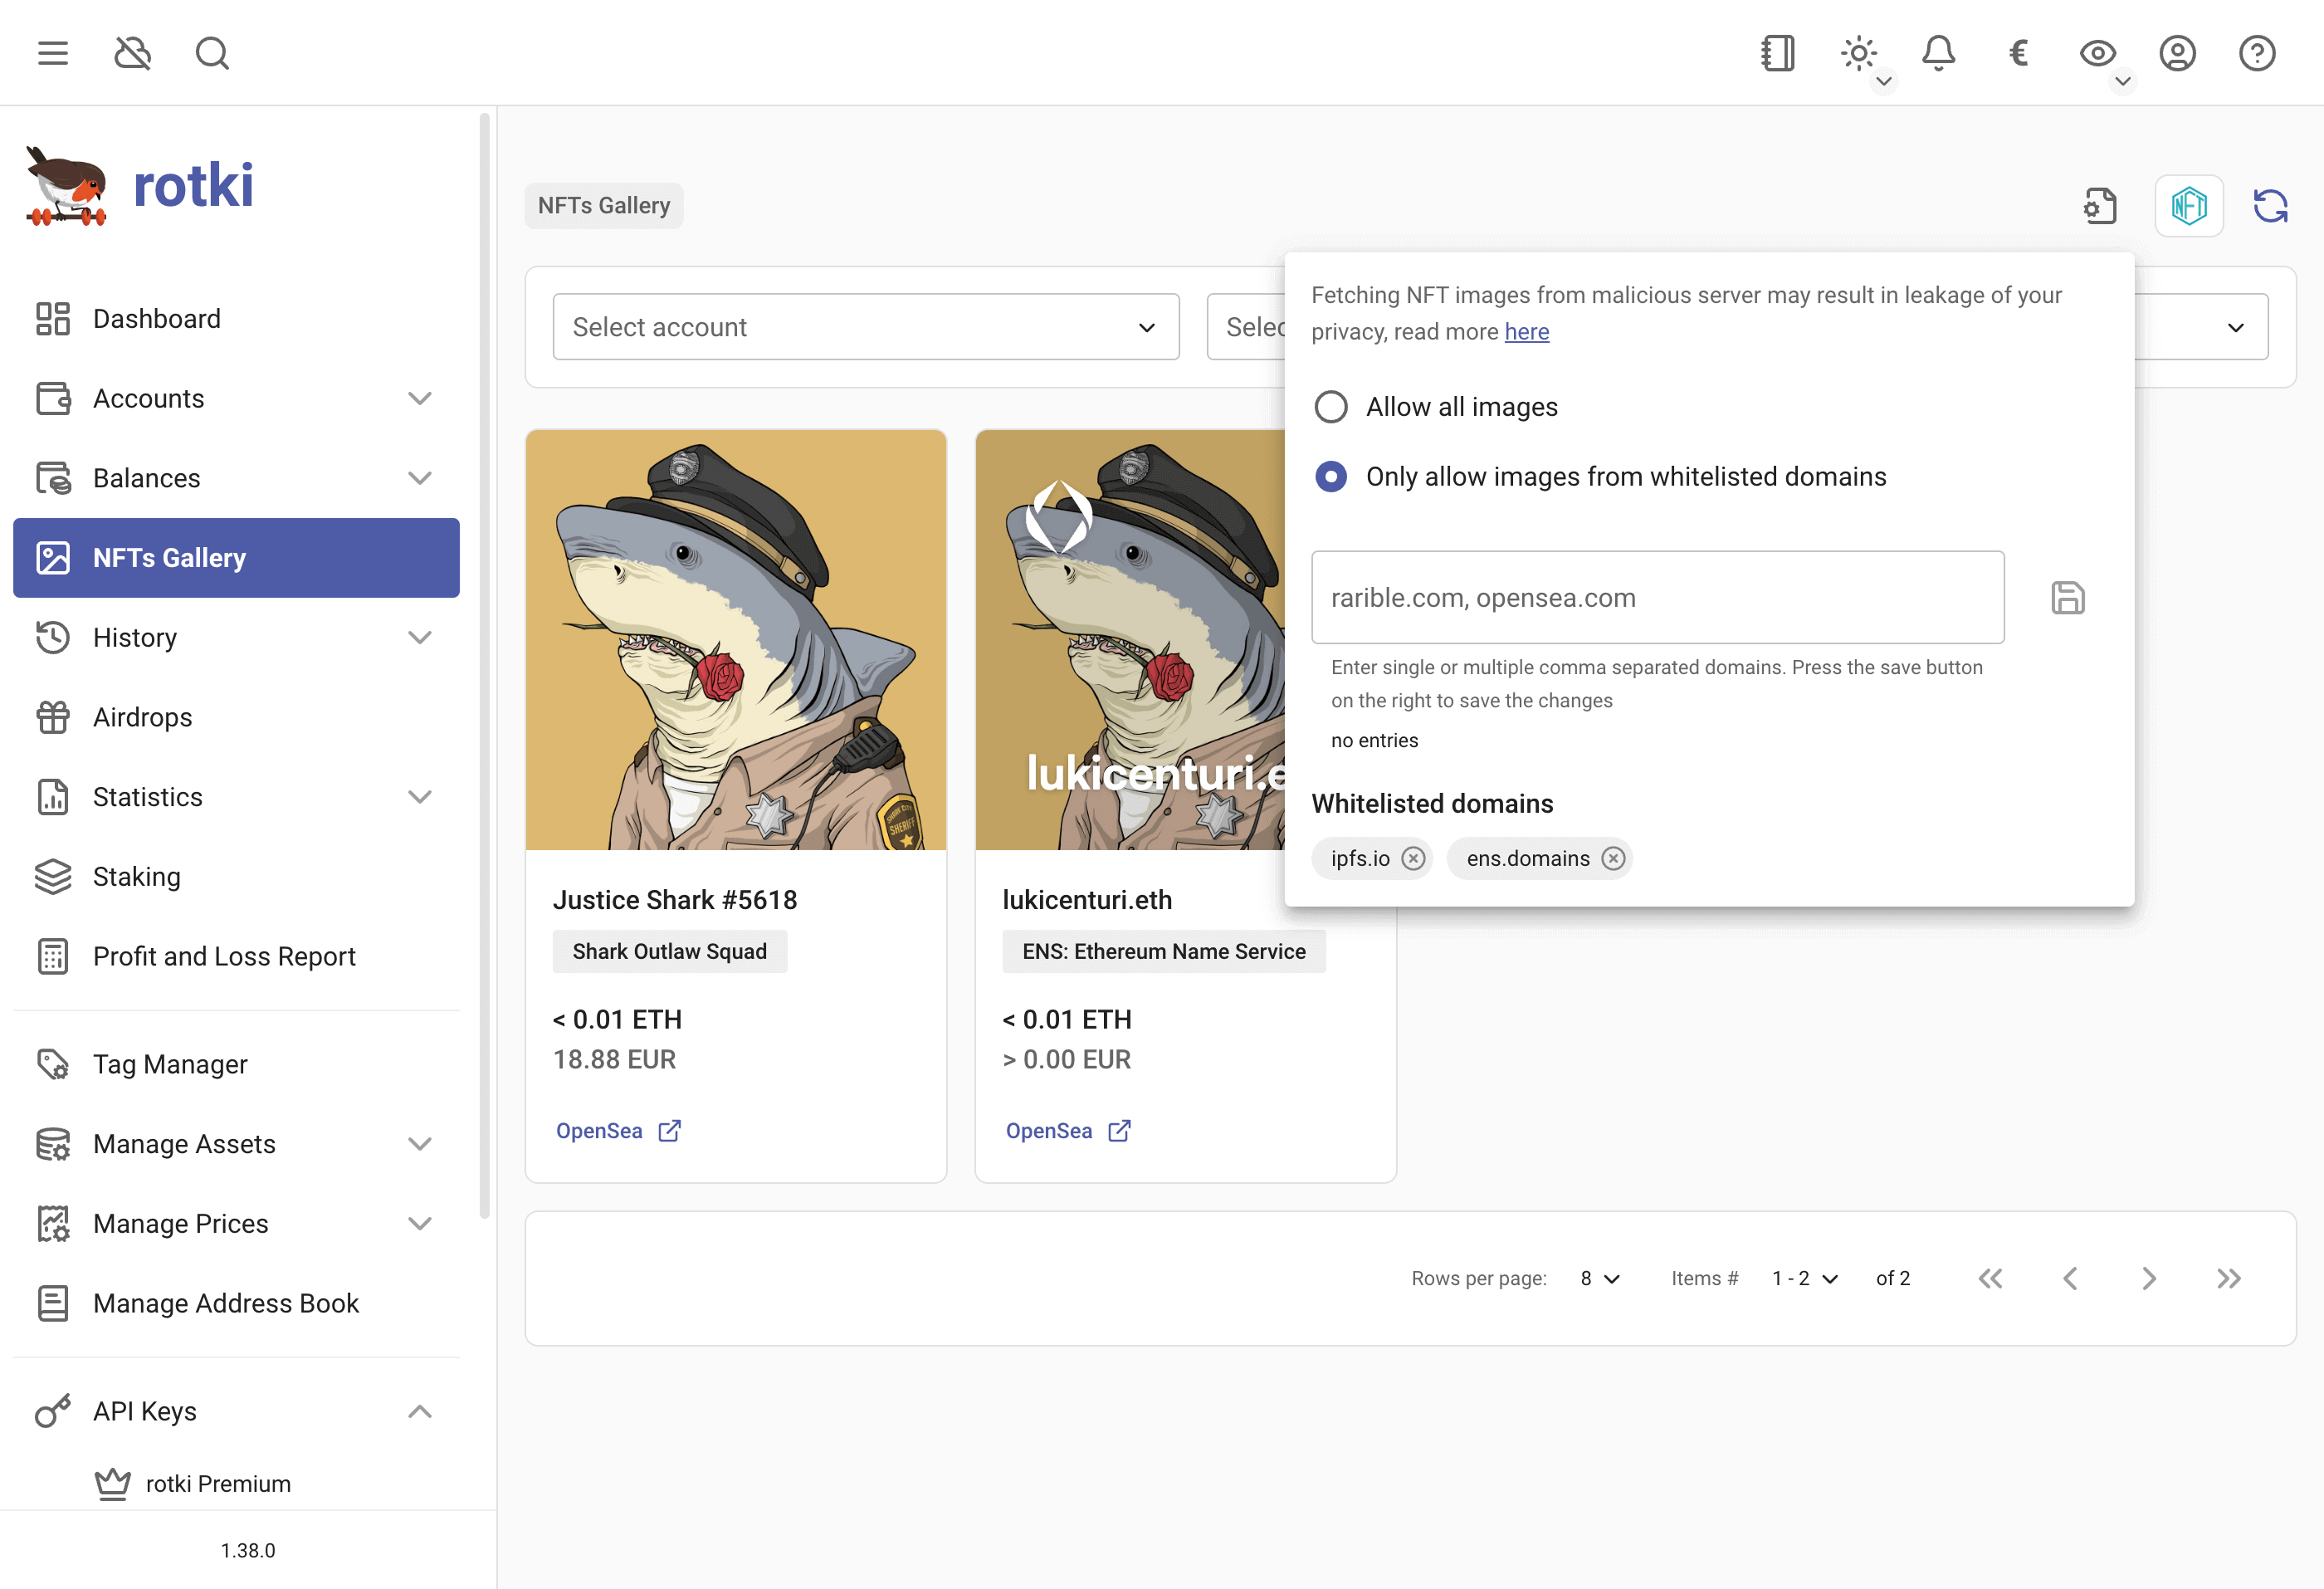Open theme options chevron under sun icon

(x=1884, y=81)
